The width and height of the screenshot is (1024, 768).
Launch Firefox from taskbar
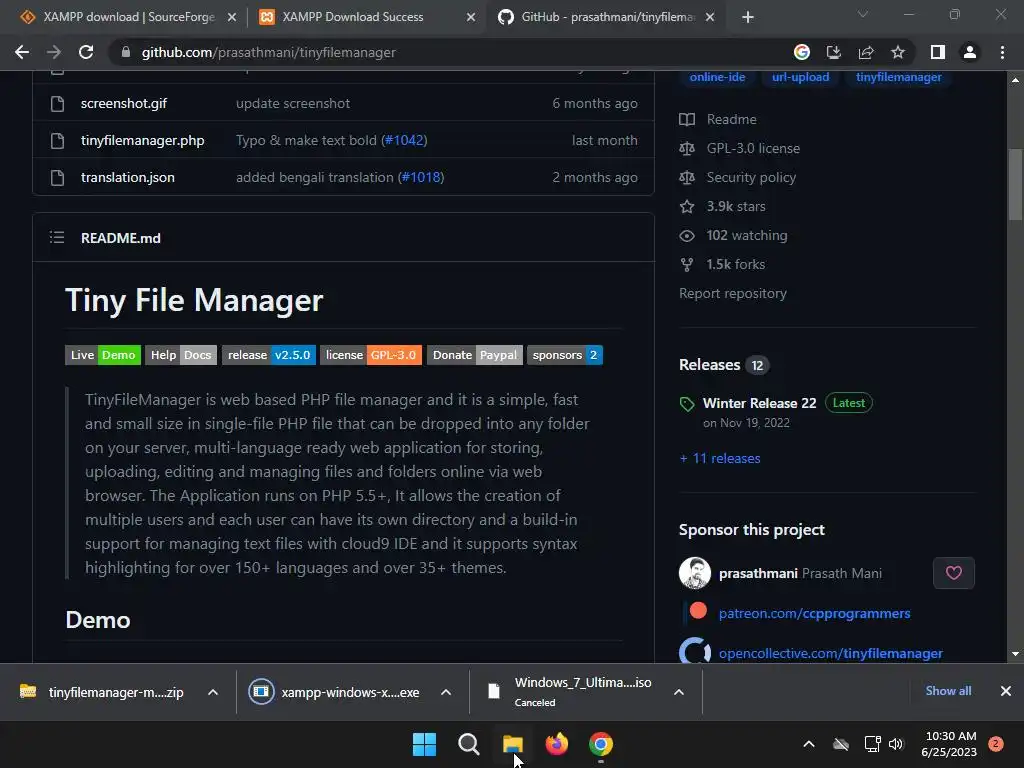pos(556,744)
